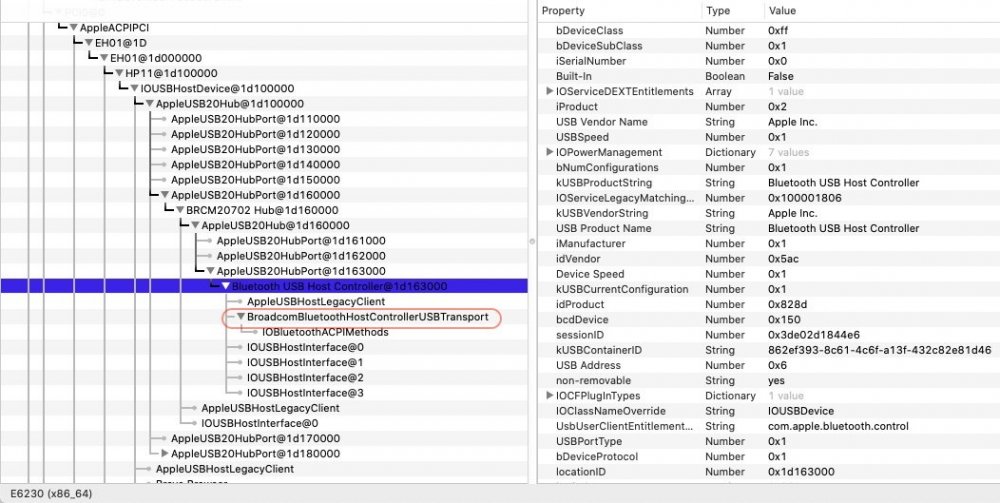Select the AppleUSB20HubPort@1d162000 entry

point(301,256)
